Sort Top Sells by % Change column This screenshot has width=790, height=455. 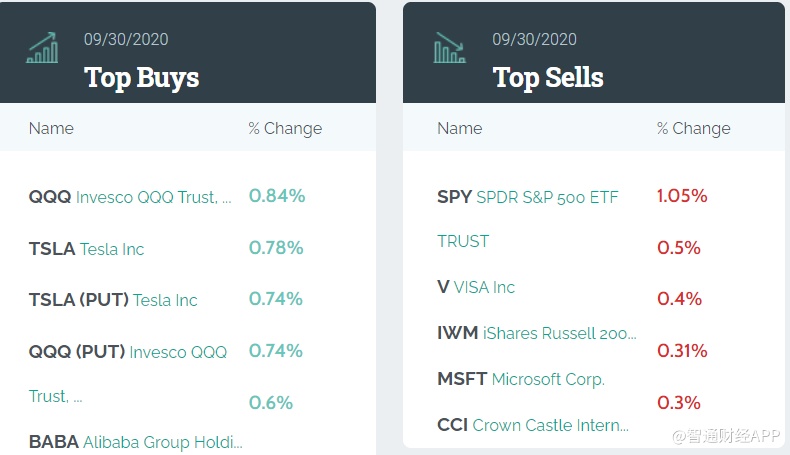(693, 128)
